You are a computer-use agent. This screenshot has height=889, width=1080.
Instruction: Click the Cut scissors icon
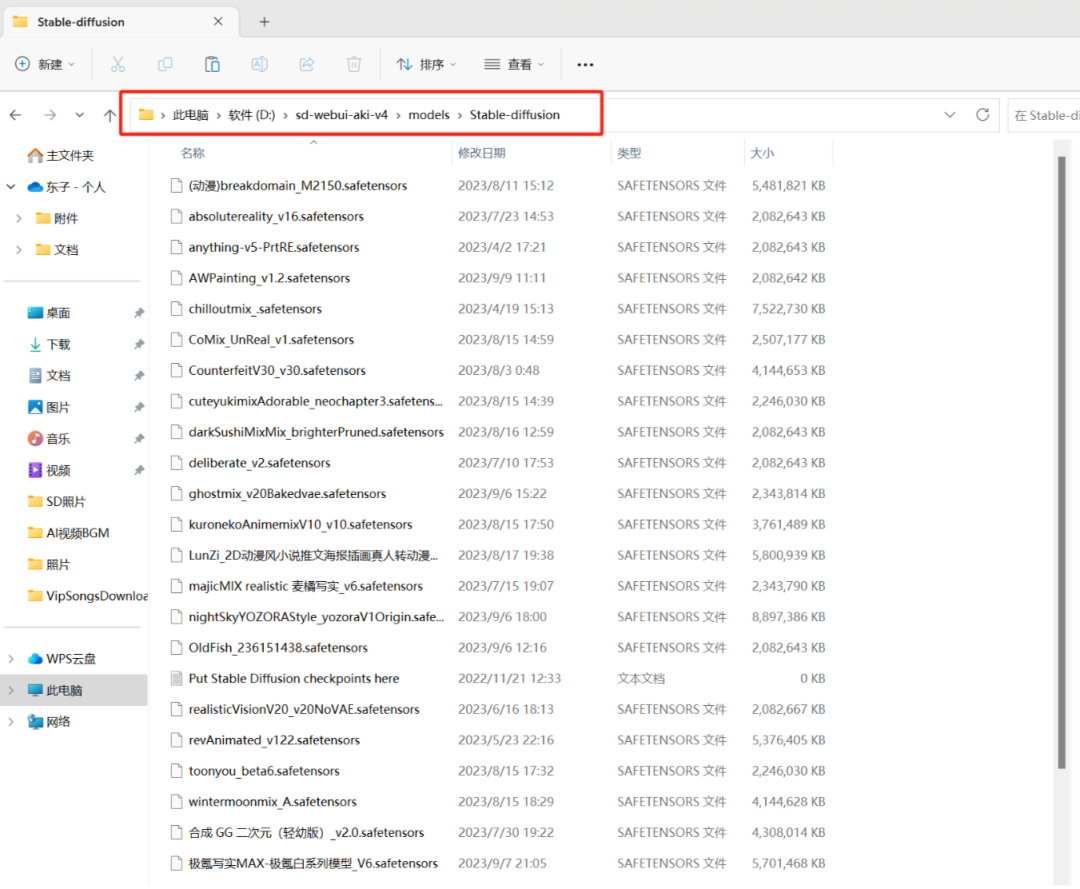(x=118, y=65)
